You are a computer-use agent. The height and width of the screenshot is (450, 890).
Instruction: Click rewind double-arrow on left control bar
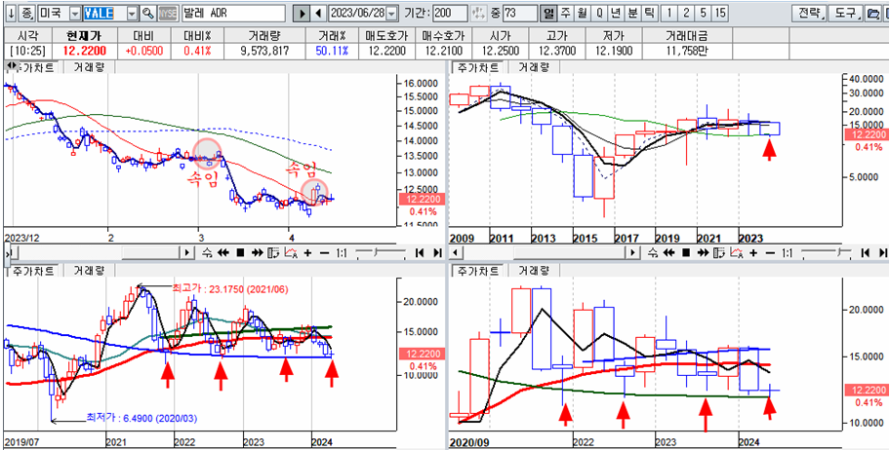point(223,253)
